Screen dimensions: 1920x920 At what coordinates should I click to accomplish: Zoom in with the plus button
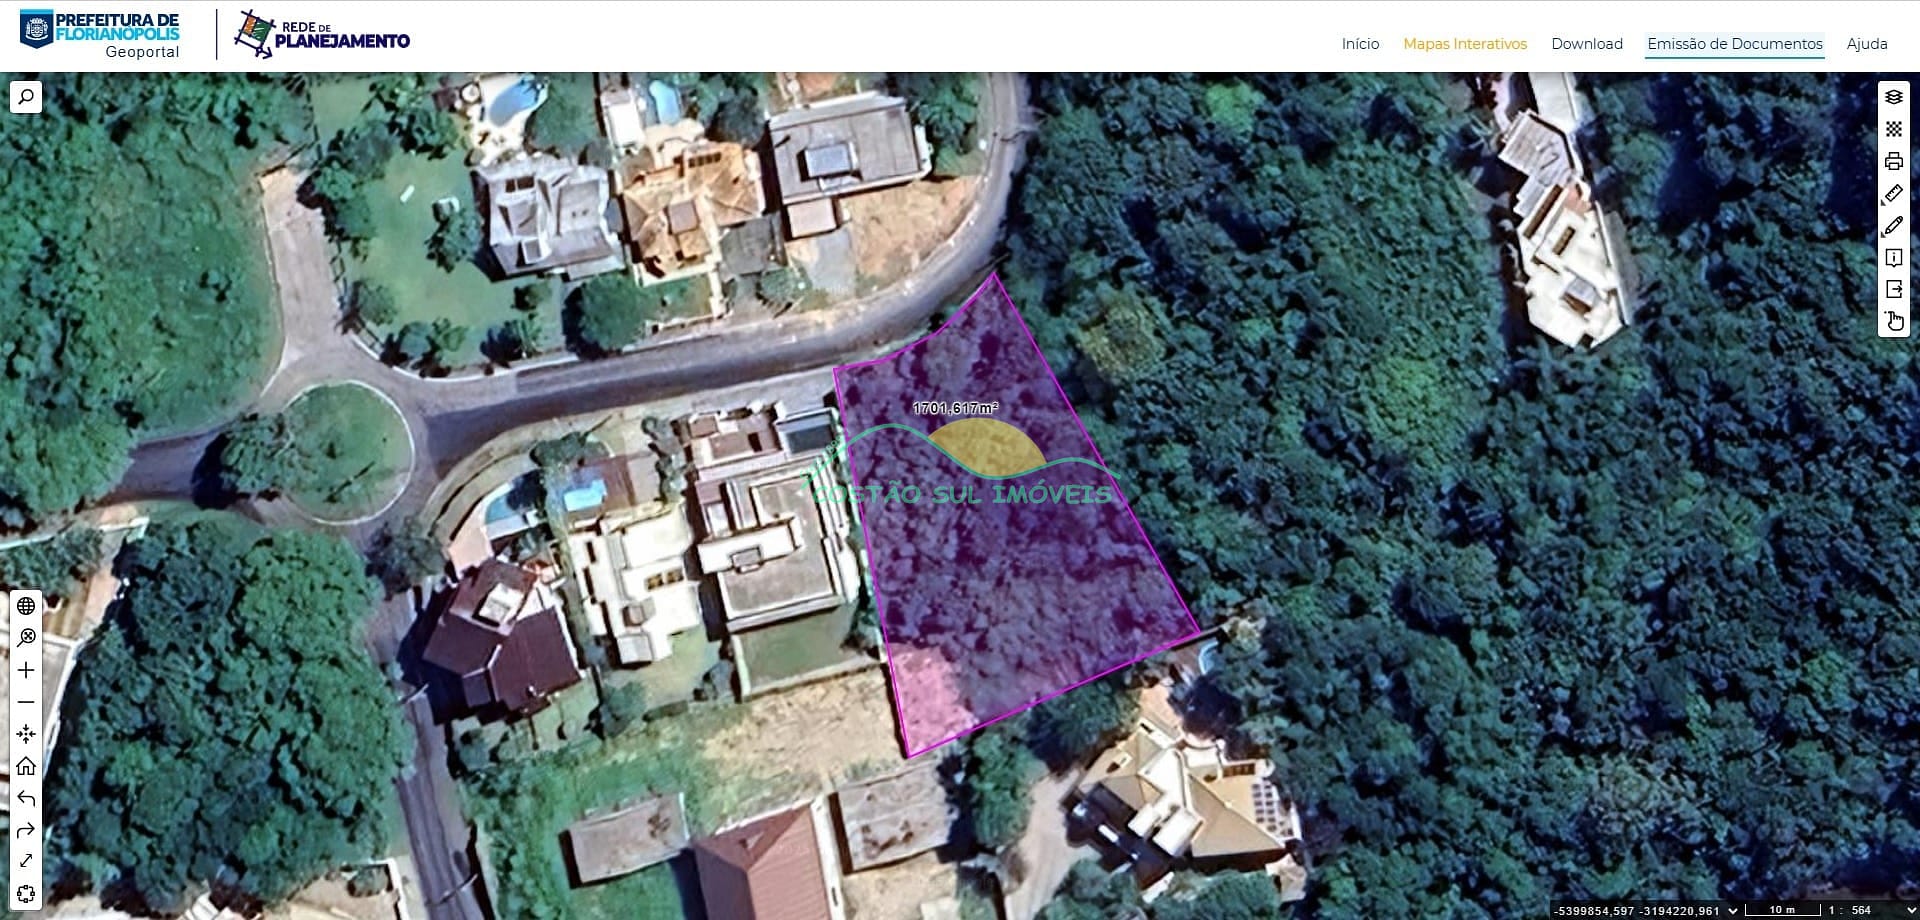pyautogui.click(x=26, y=670)
